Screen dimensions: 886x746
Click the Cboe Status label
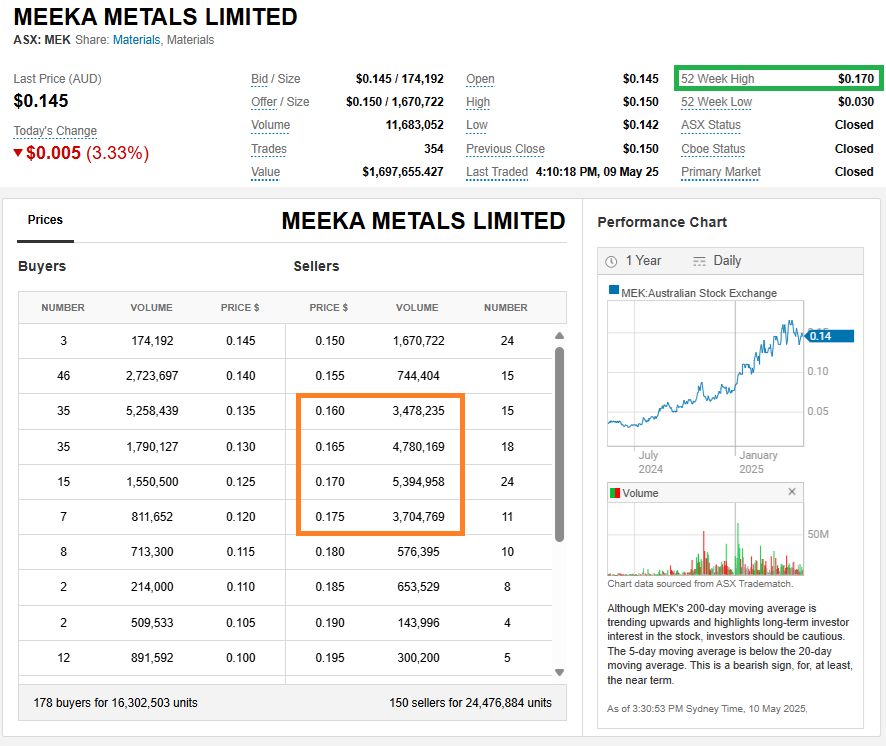(713, 149)
